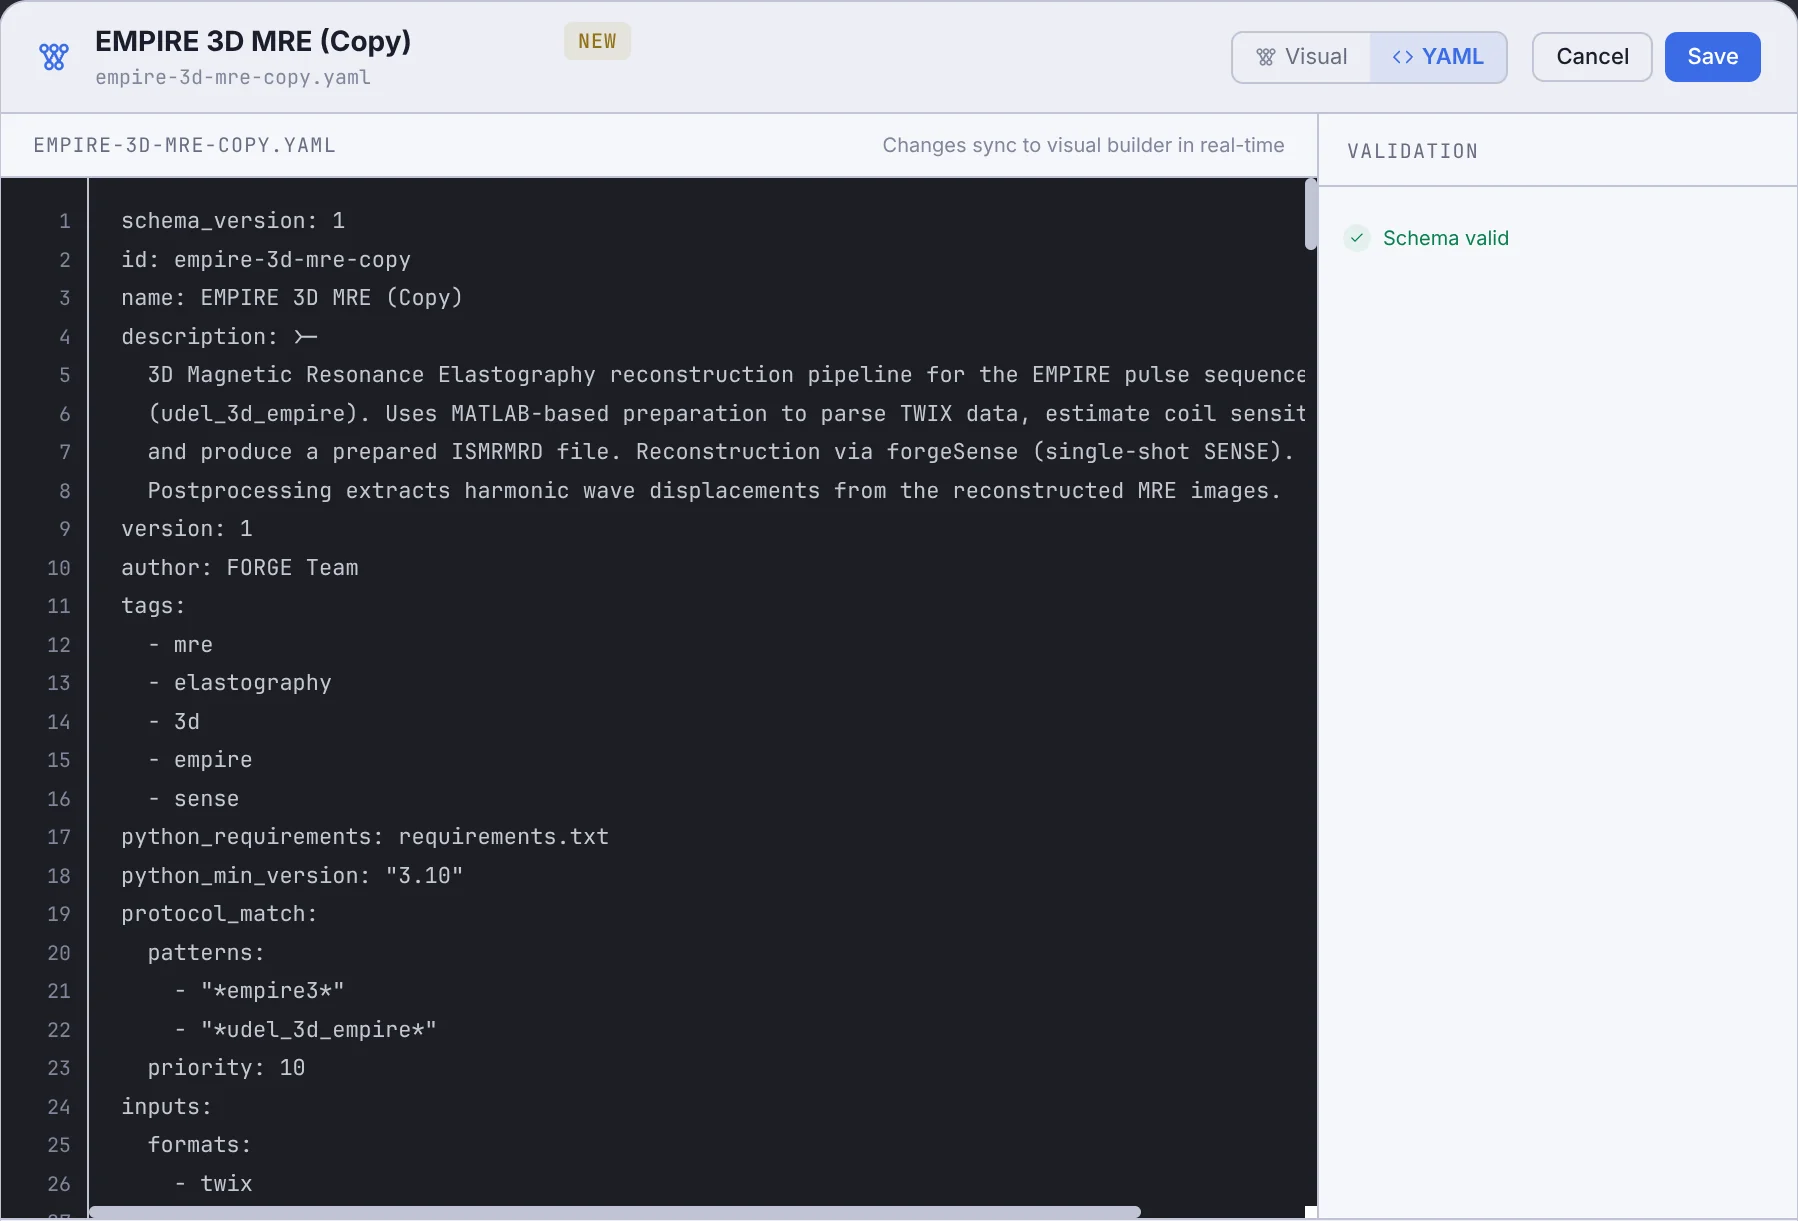The height and width of the screenshot is (1221, 1798).
Task: Click the 'empire-3d-mre-copy.yaml' filename subtitle
Action: (x=233, y=77)
